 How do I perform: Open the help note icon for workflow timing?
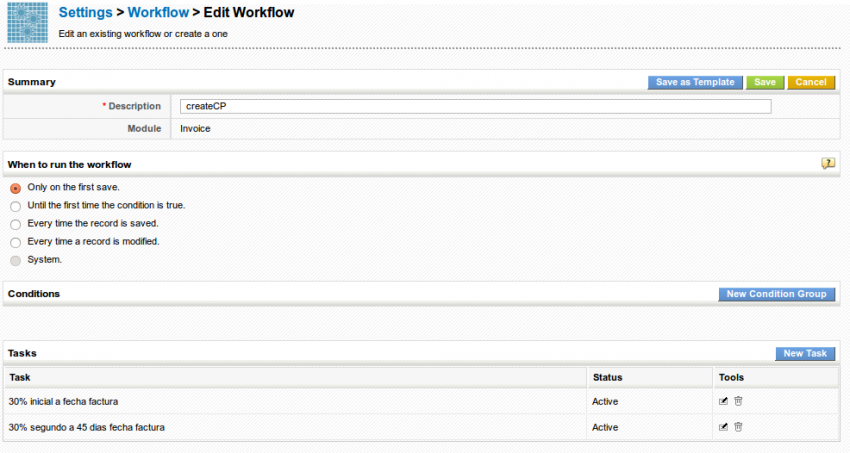coord(827,163)
